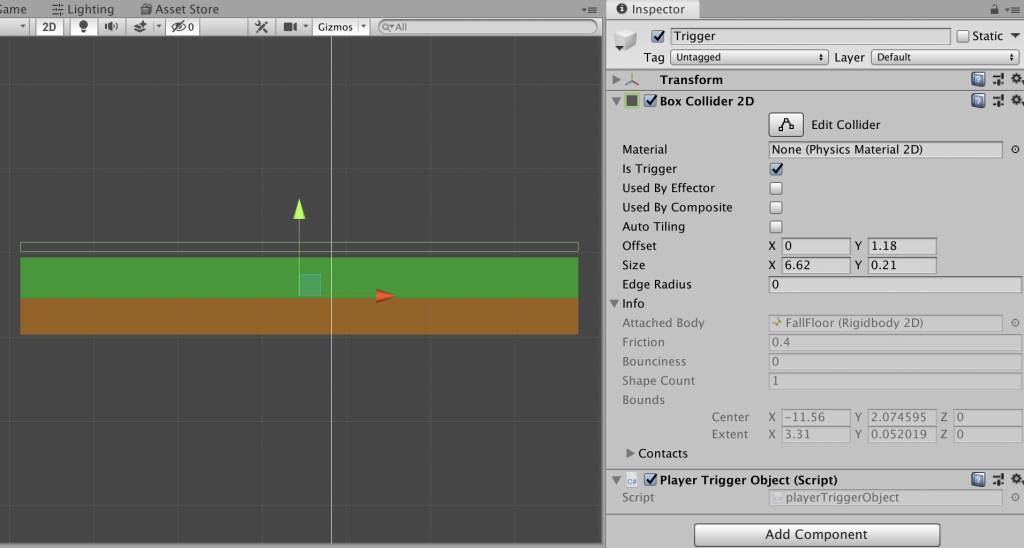Open the scene effects dropdown arrow
The image size is (1024, 548).
coord(158,27)
